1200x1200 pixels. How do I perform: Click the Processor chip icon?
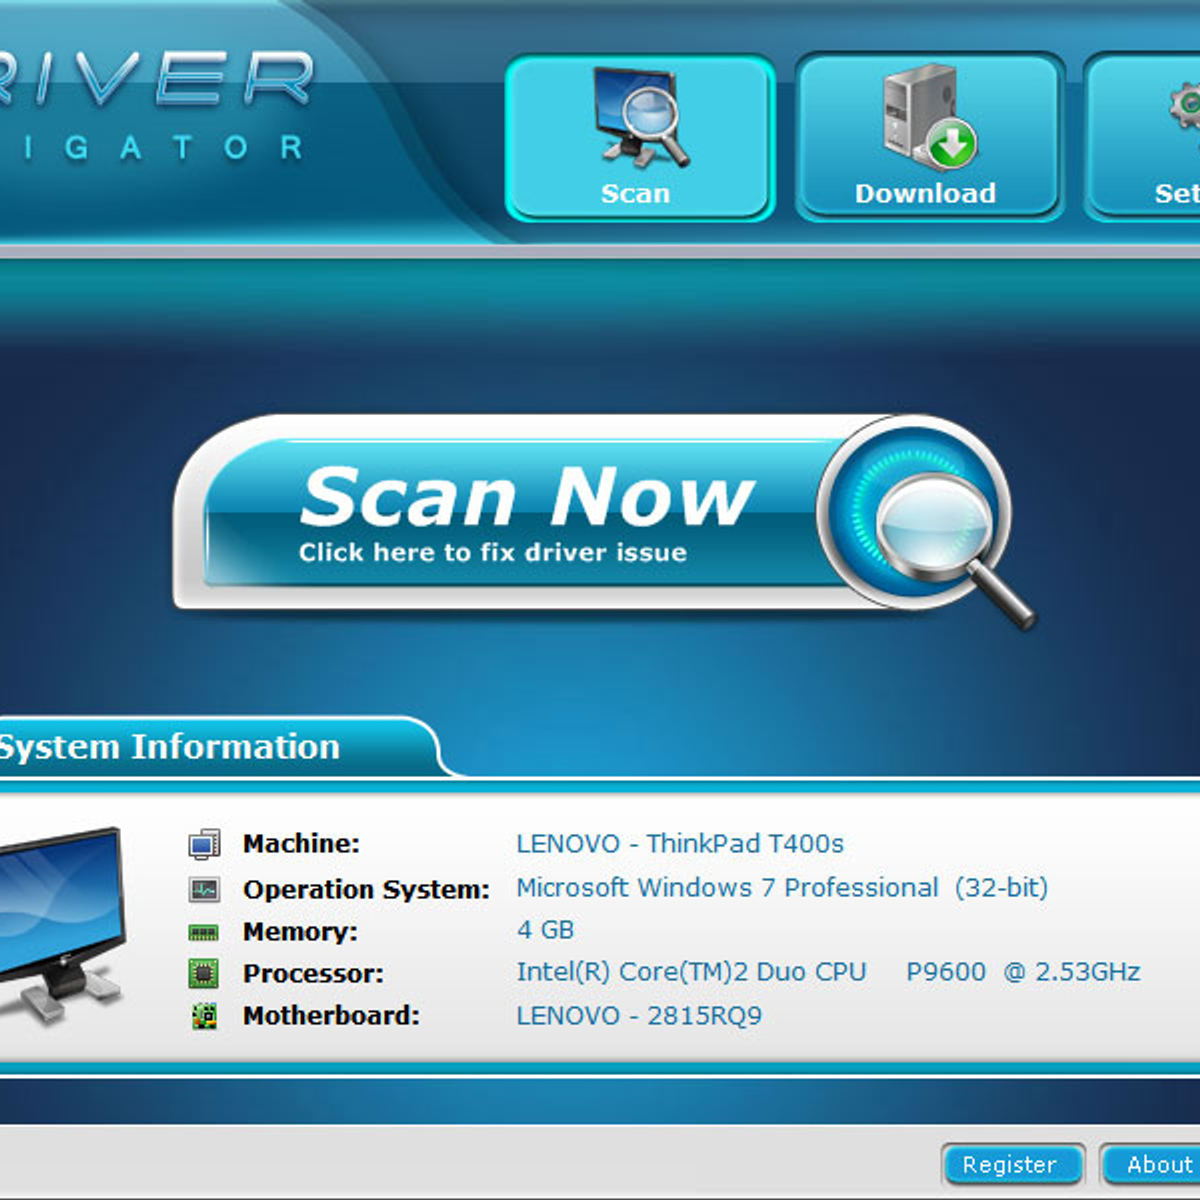click(205, 972)
